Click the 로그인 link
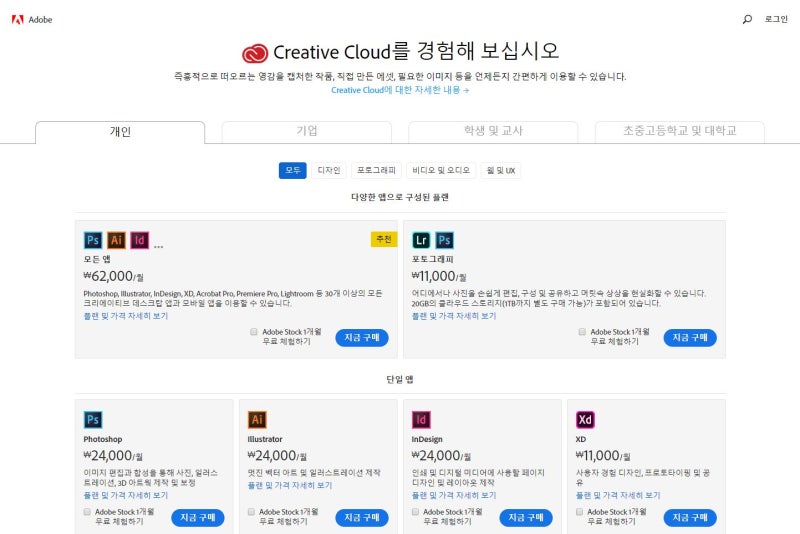This screenshot has width=800, height=534. click(776, 19)
